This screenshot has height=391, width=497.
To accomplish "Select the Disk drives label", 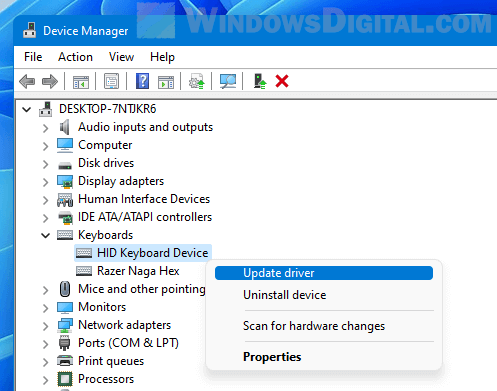I will click(106, 163).
